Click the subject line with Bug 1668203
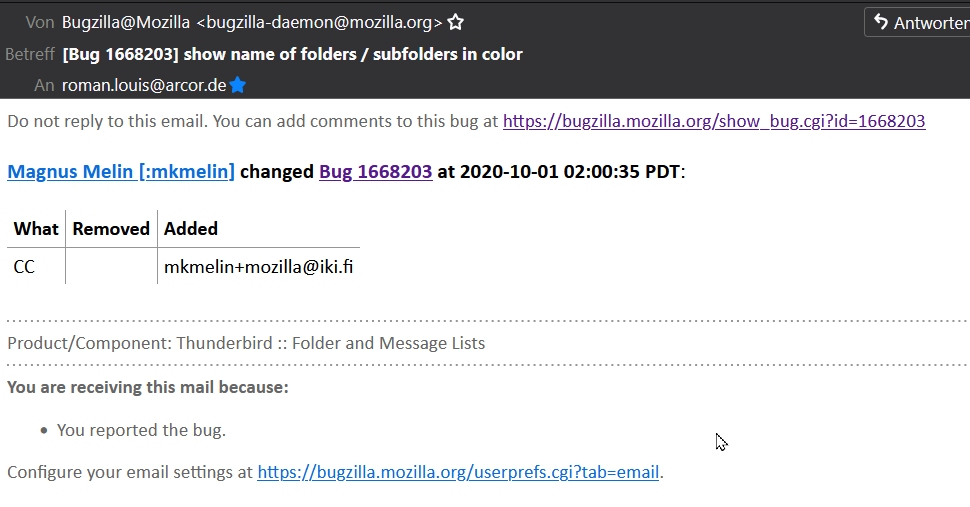 (292, 54)
